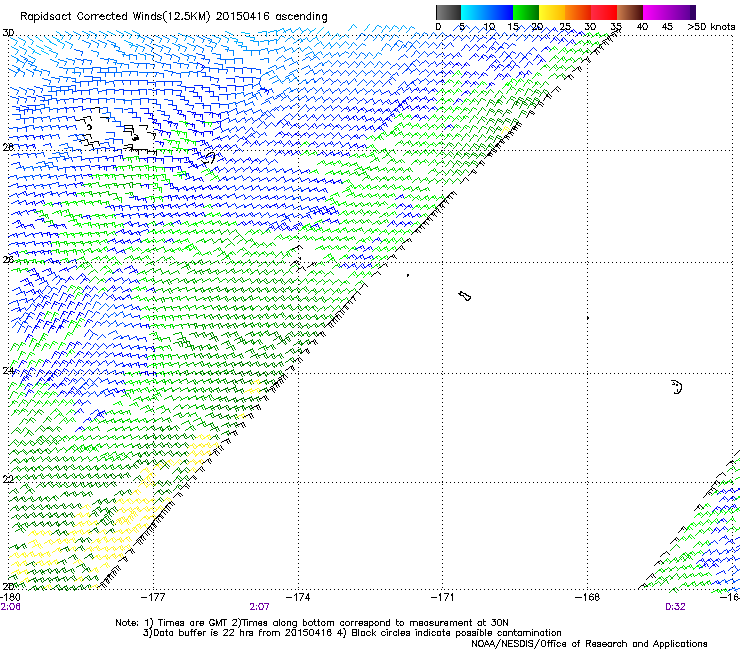Click the purple time stamp 2:08
The image size is (740, 650).
tap(10, 607)
